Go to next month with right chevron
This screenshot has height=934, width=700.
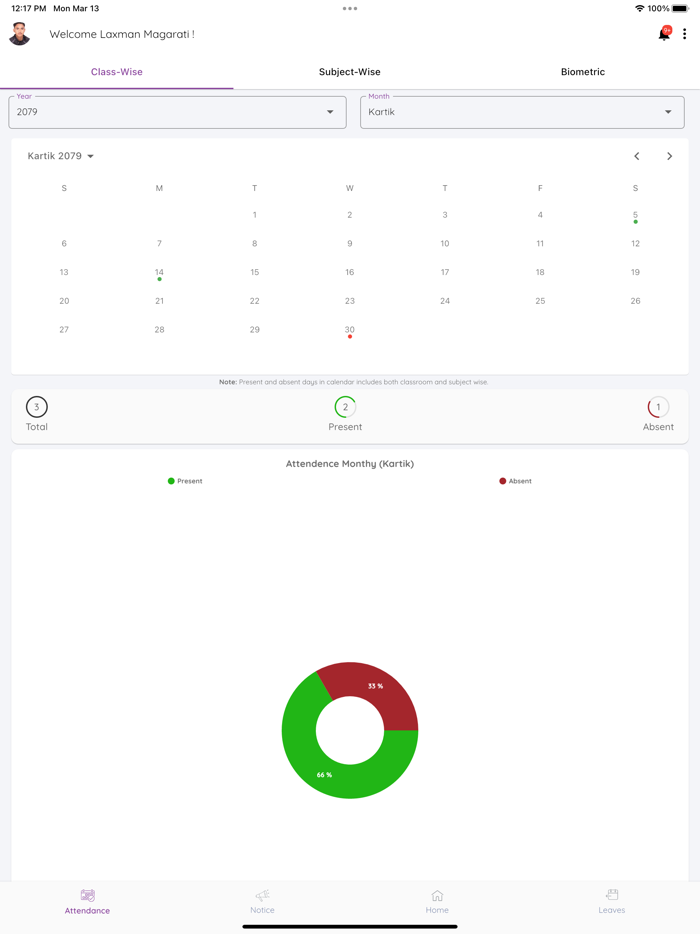pos(670,156)
